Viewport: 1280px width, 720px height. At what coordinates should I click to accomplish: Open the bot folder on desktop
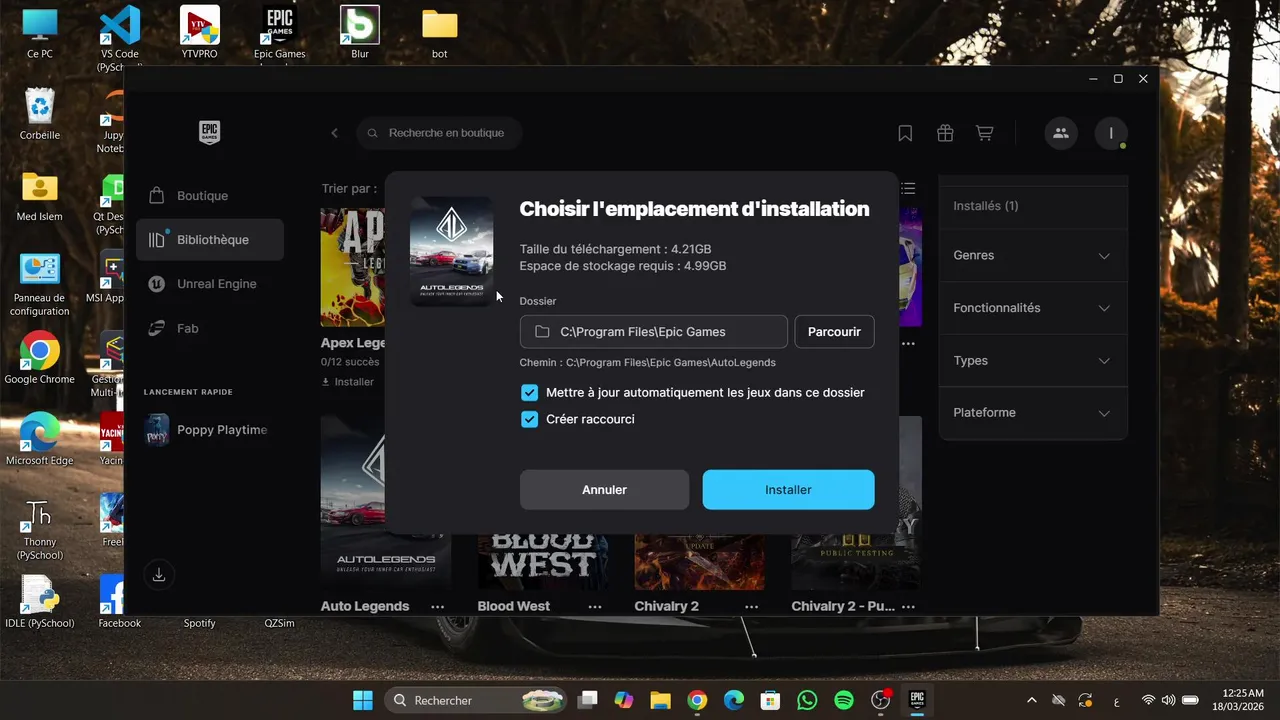[x=440, y=33]
